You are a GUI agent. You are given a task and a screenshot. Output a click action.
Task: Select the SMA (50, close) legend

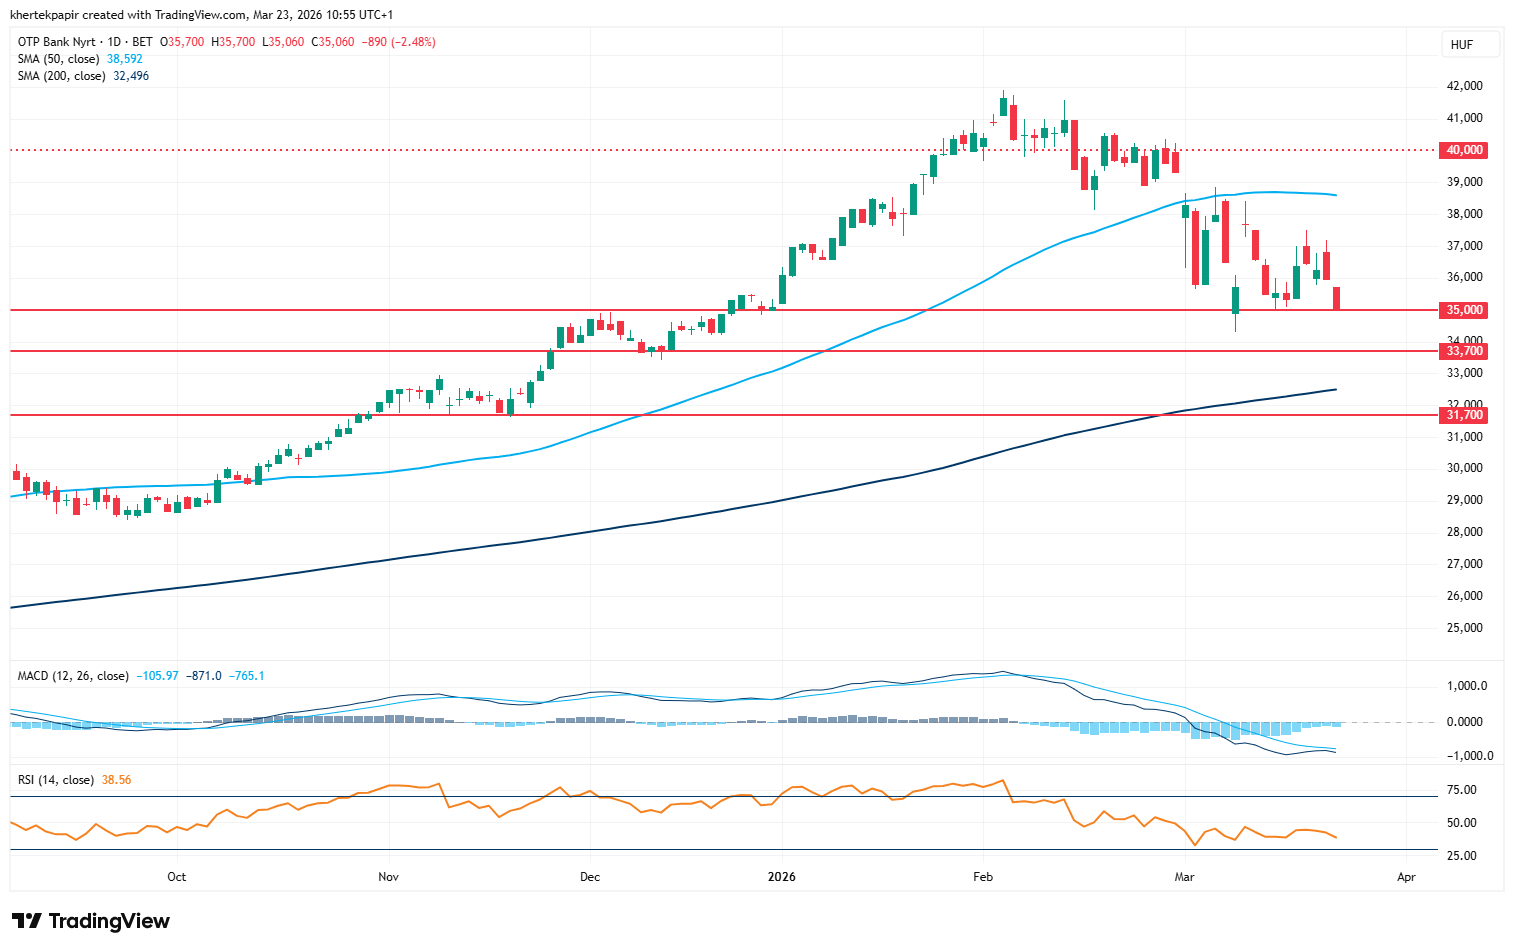point(58,59)
